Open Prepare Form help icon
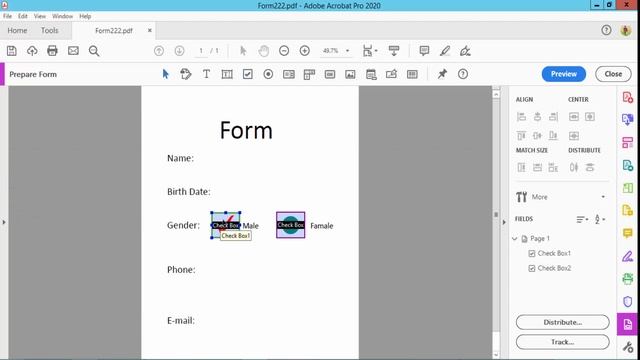Viewport: 640px width, 360px height. click(463, 74)
